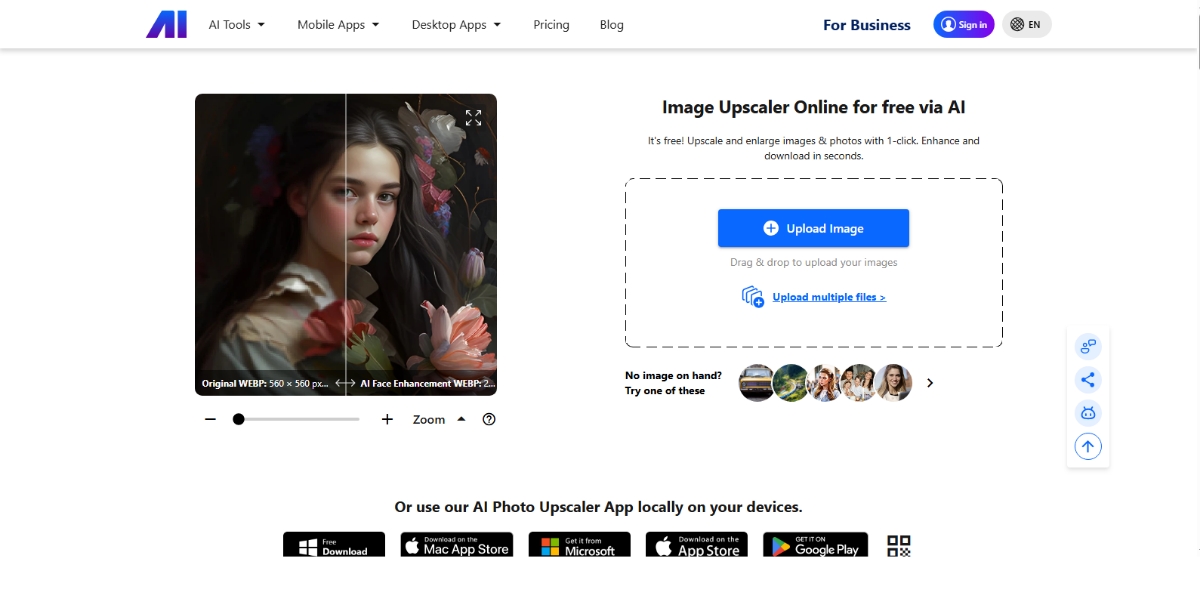The height and width of the screenshot is (610, 1200).
Task: Select the group of people sample image
Action: coord(859,382)
